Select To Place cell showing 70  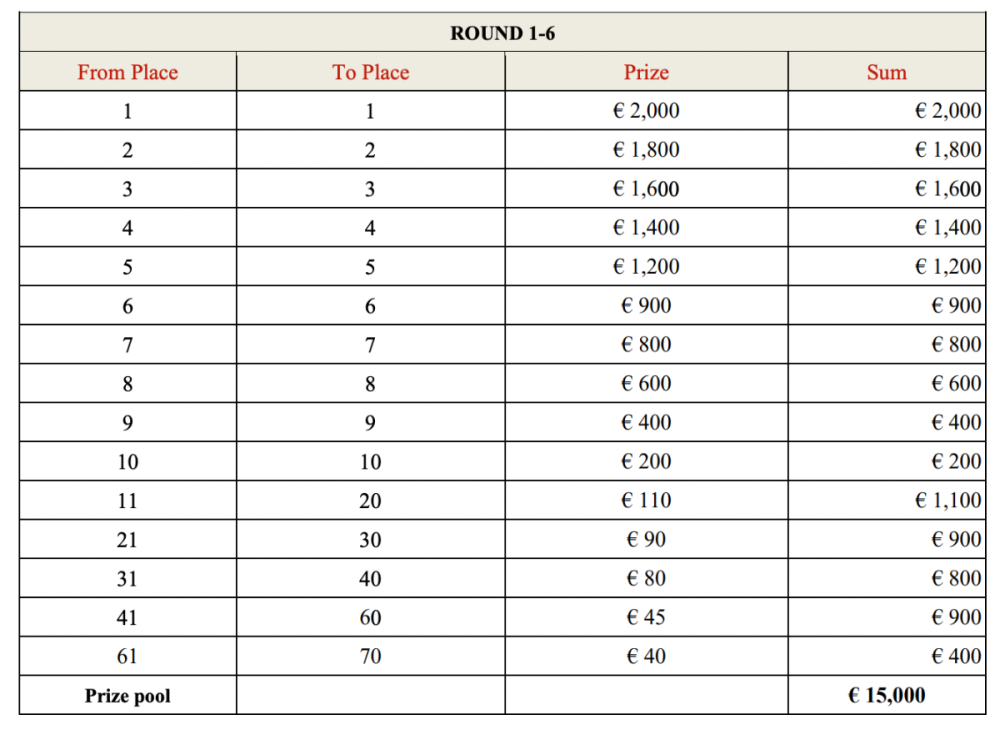point(370,657)
